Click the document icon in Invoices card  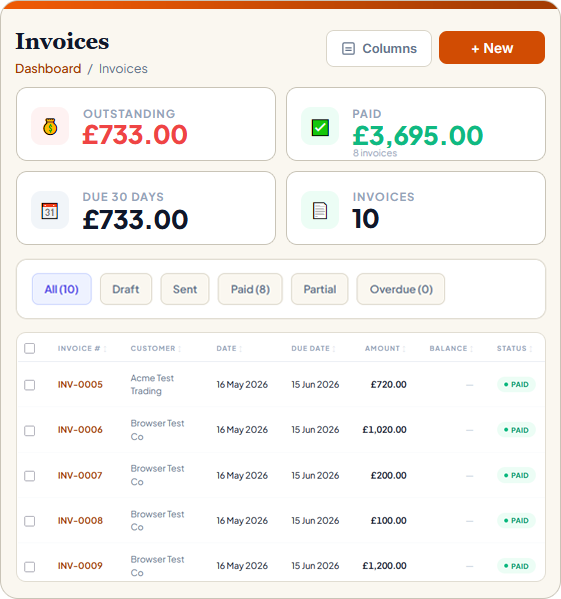pos(320,210)
